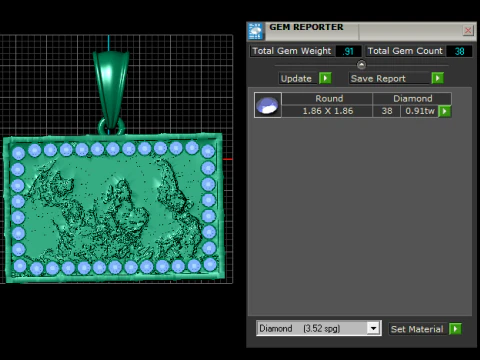
Task: Click the Save Report button
Action: tap(389, 79)
